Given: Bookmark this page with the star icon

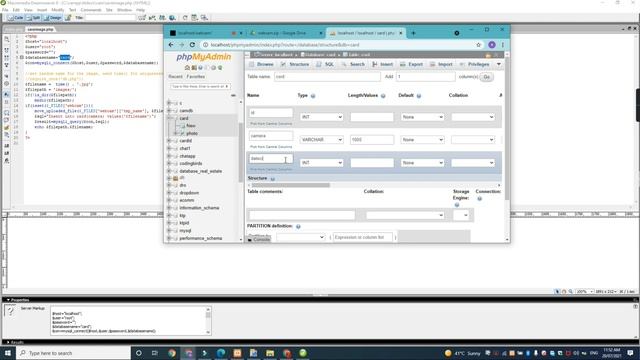Looking at the screenshot, I should 479,45.
